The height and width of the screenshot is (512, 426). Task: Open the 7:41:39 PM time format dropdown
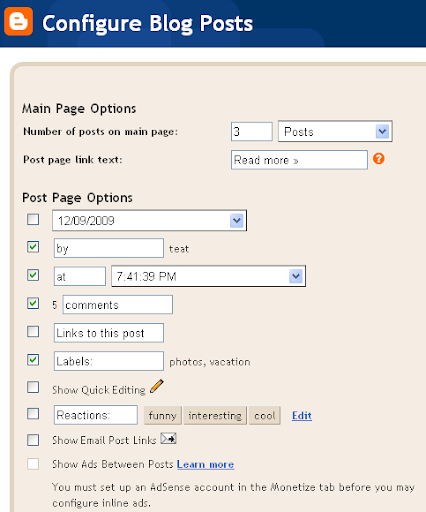tap(208, 276)
